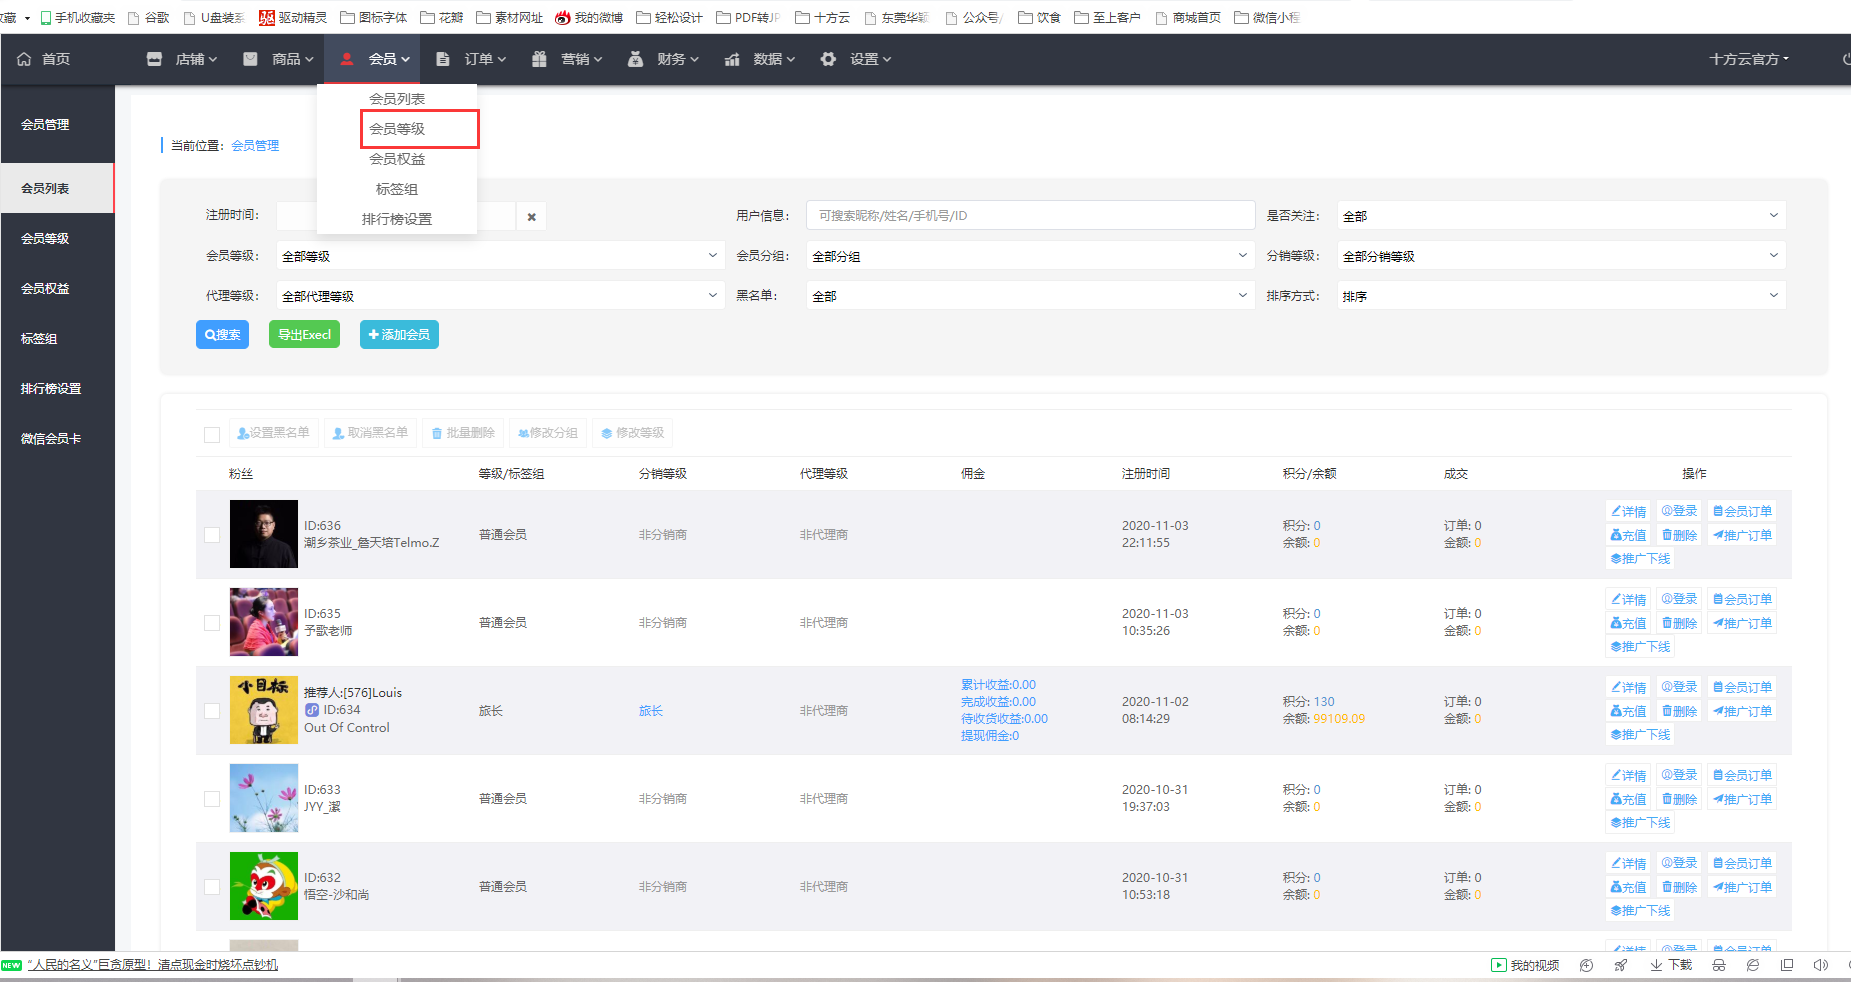Click 旅长 distribution level link
1851x982 pixels.
651,711
